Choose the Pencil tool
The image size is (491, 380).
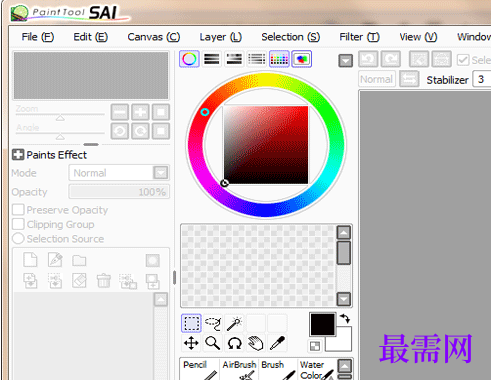[200, 369]
